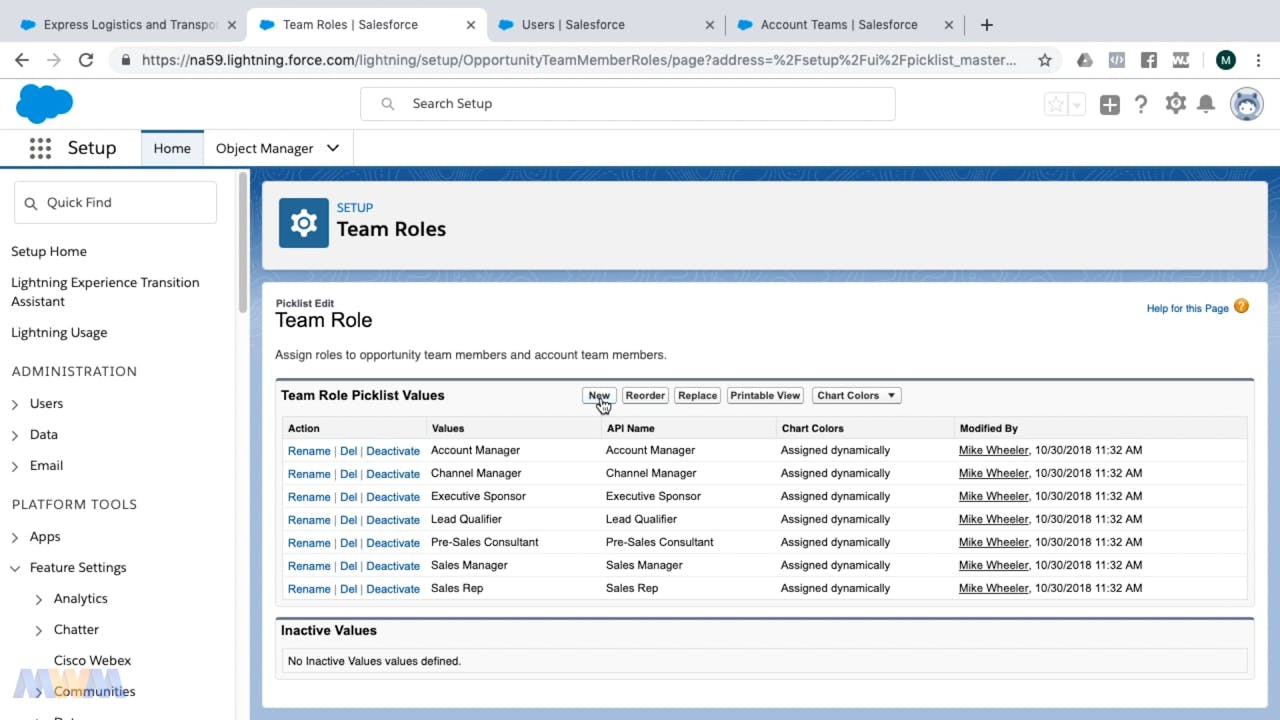Open Mike Wheeler link in Account Manager row
The width and height of the screenshot is (1280, 720).
994,450
